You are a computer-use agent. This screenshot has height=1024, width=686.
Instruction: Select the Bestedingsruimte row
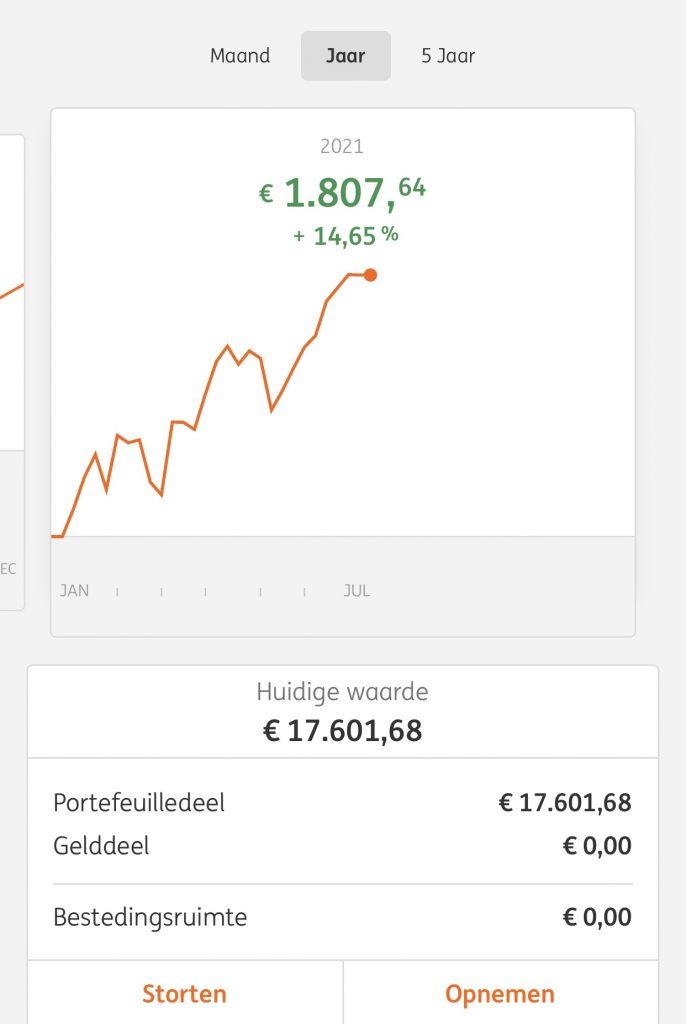(342, 917)
